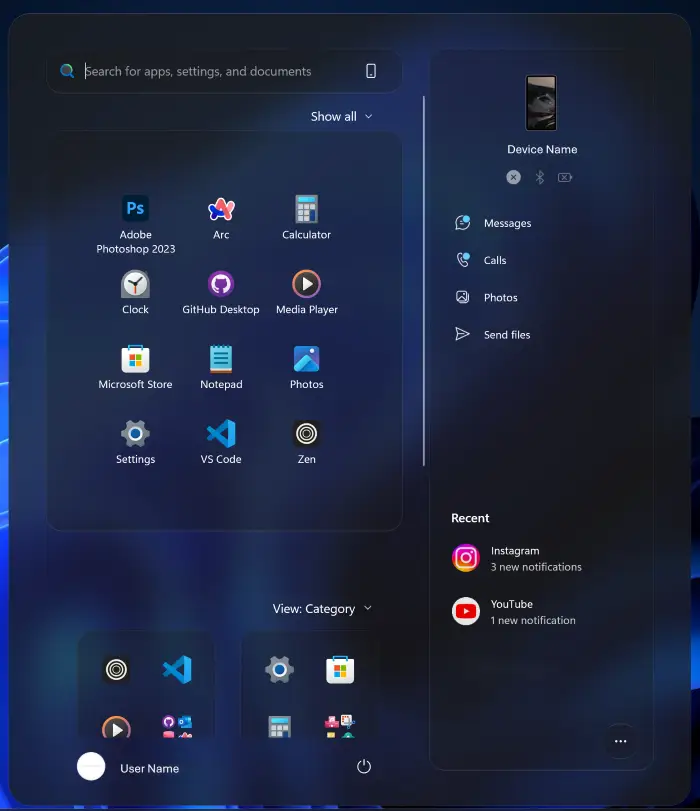Launch GitHub Desktop

point(221,293)
